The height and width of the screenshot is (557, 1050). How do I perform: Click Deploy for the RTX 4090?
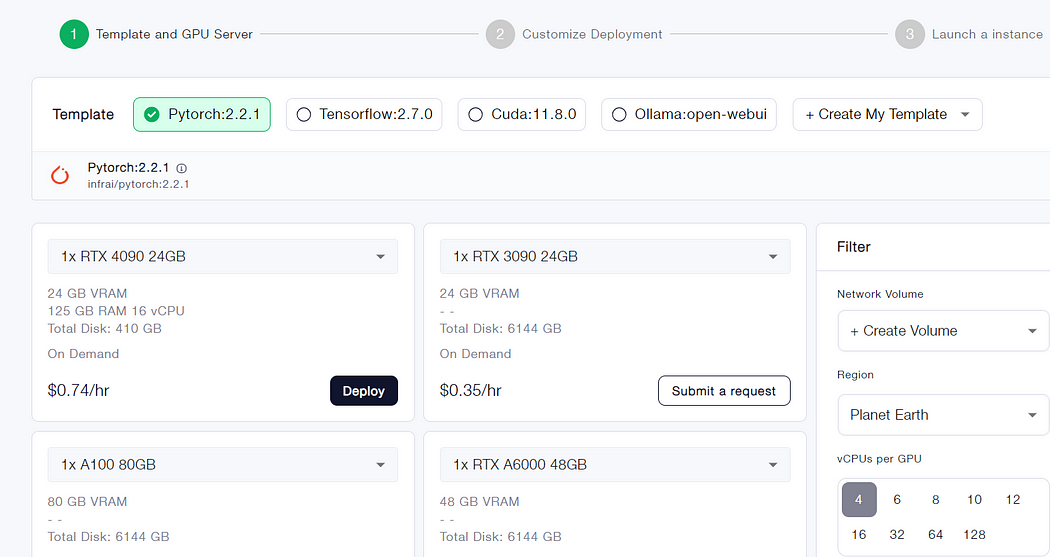[363, 391]
